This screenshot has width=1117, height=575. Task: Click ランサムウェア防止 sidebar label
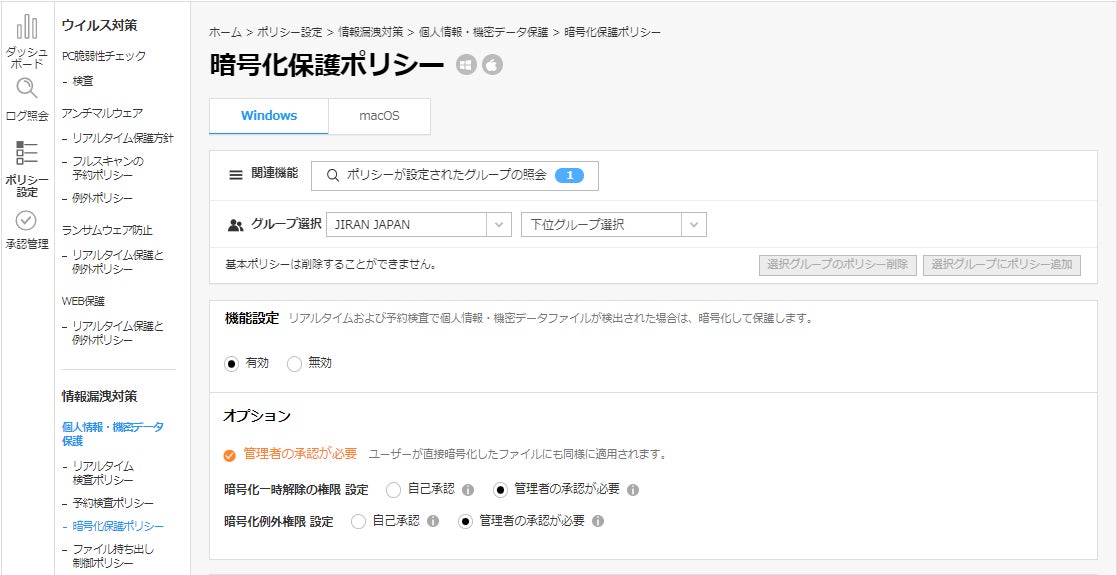tap(108, 230)
